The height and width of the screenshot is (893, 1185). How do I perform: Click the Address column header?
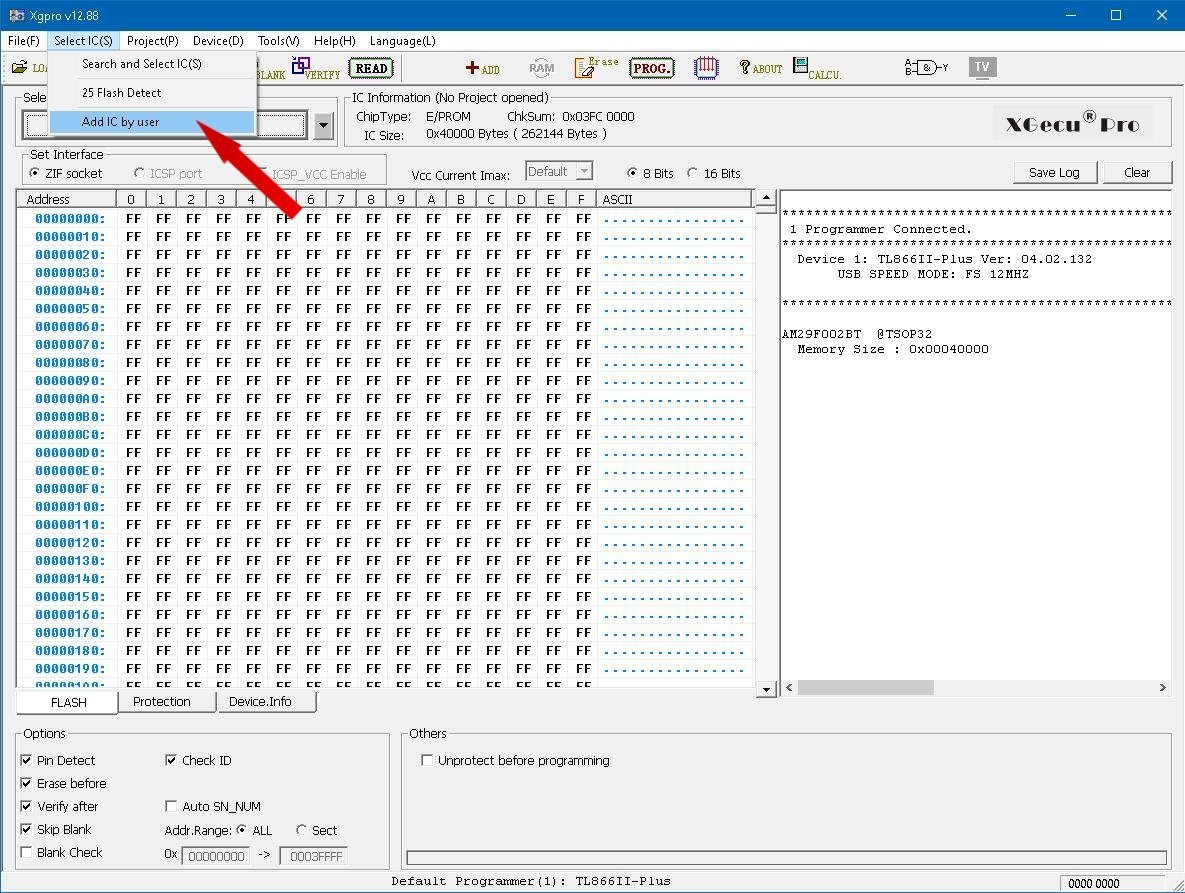click(x=67, y=199)
